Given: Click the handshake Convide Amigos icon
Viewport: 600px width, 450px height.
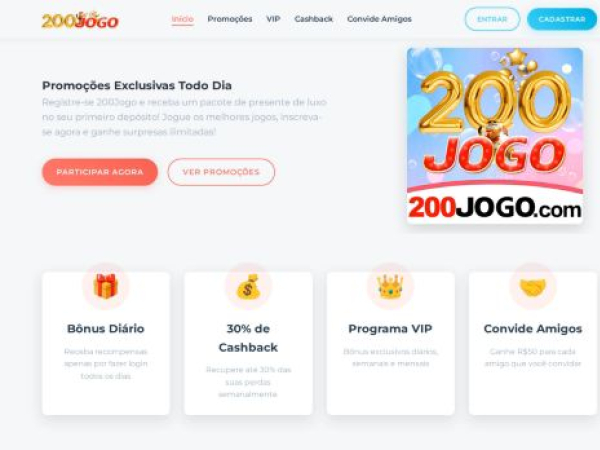Looking at the screenshot, I should [533, 287].
